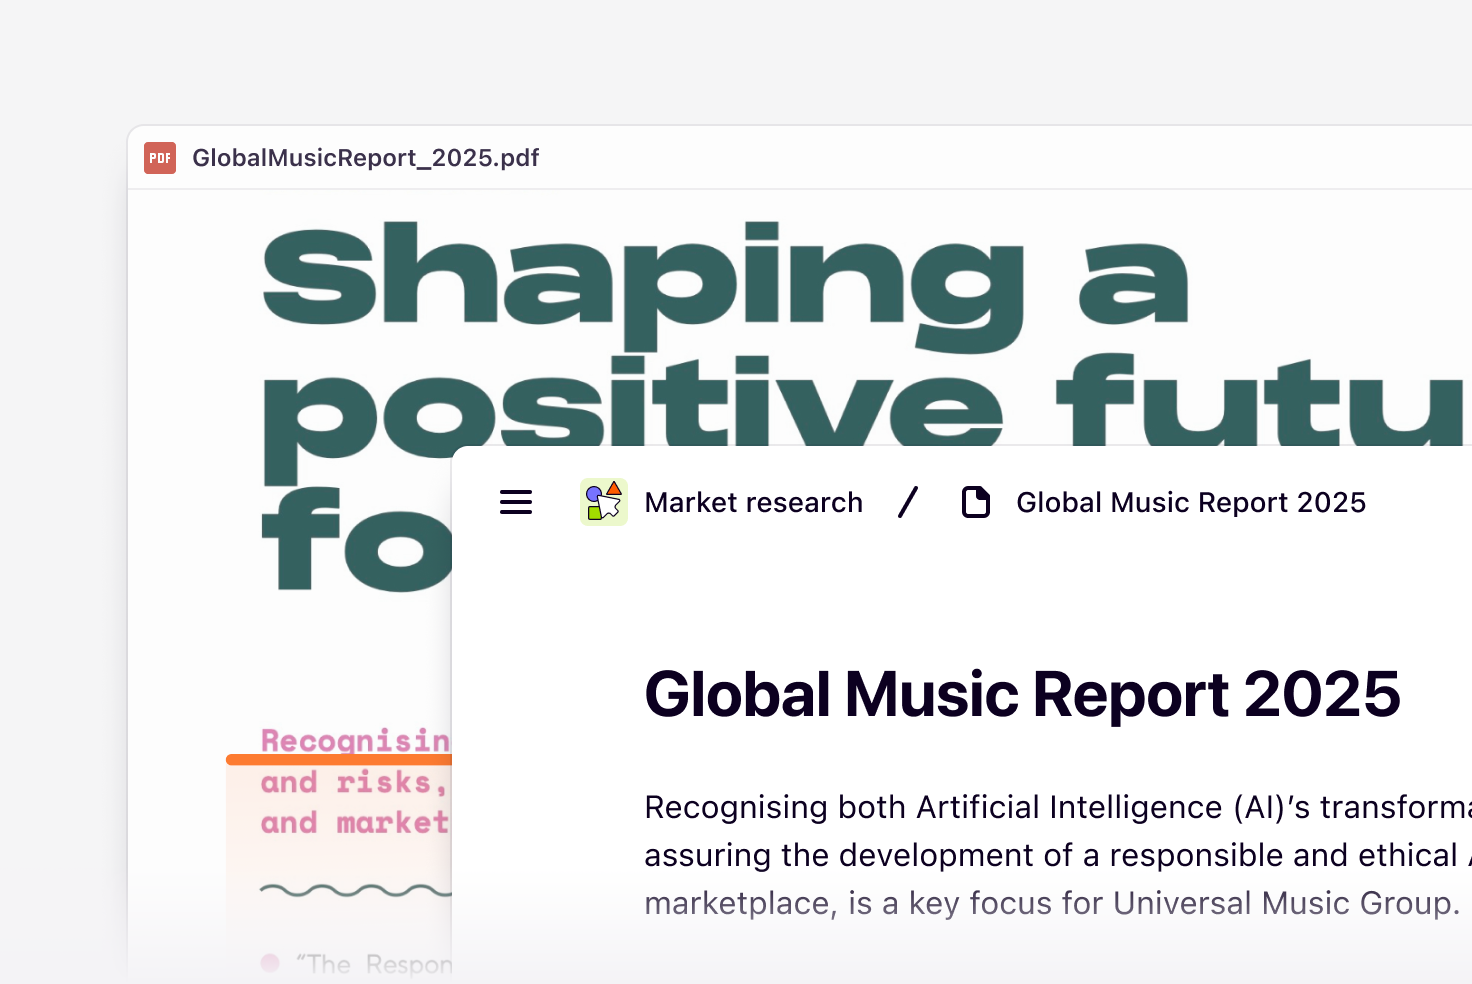Screen dimensions: 1472x984
Task: Click the pink "and risks," text
Action: [x=353, y=782]
